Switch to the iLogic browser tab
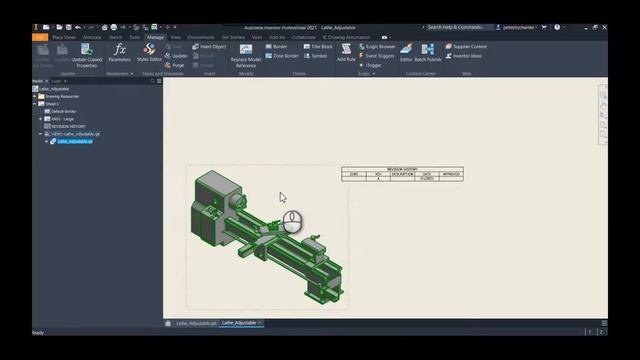The height and width of the screenshot is (360, 640). pos(56,81)
